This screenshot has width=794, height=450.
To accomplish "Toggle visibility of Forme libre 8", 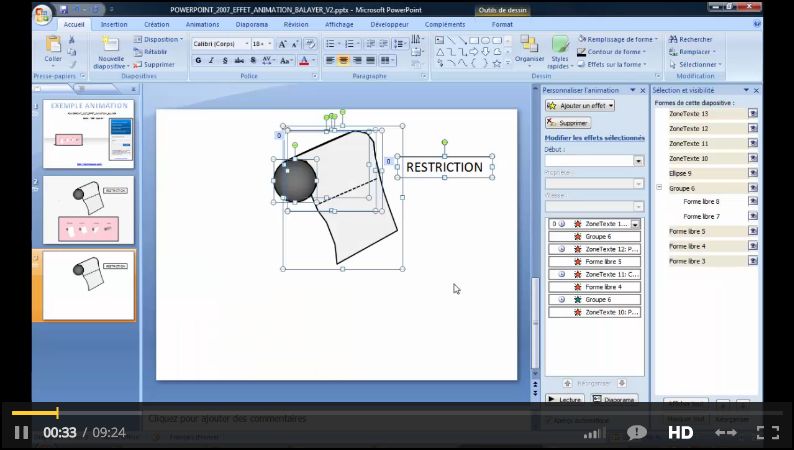I will [x=753, y=201].
